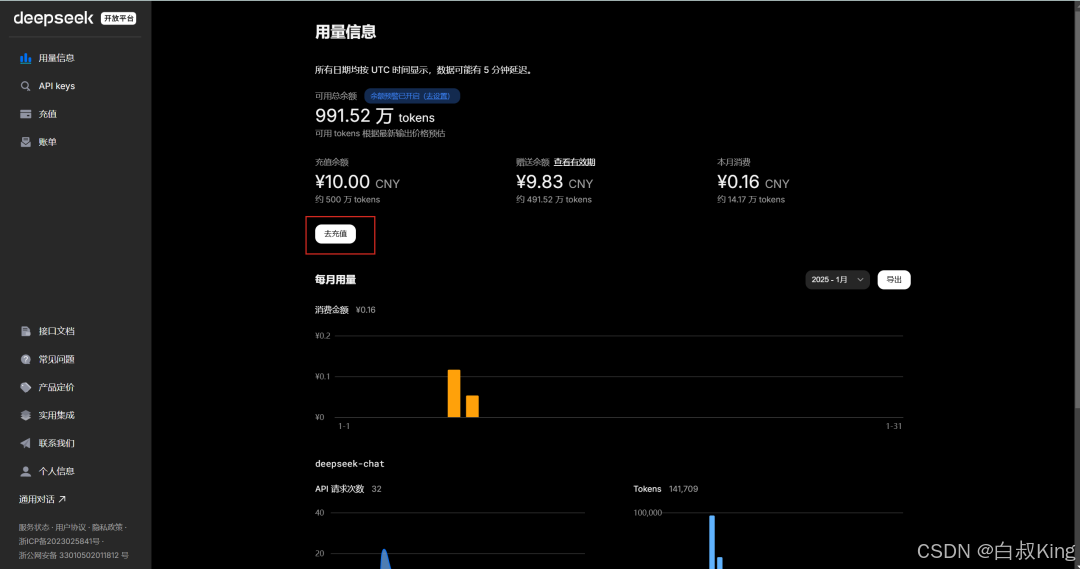
Task: Click the card icon for 充值
Action: (25, 114)
